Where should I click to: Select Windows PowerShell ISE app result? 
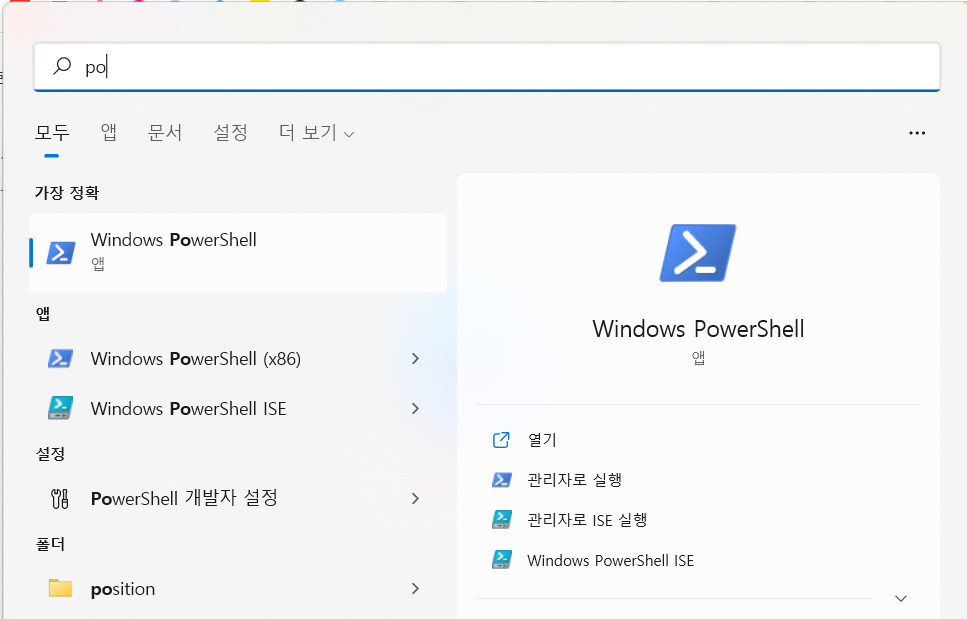pos(238,409)
